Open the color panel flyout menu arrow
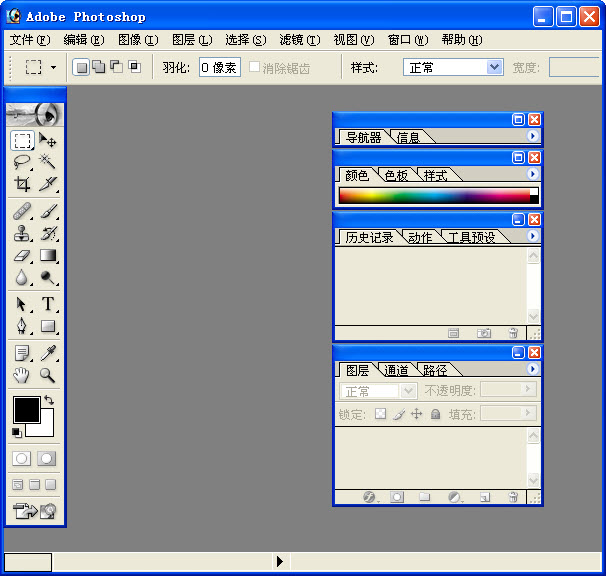Image resolution: width=606 pixels, height=576 pixels. [533, 174]
